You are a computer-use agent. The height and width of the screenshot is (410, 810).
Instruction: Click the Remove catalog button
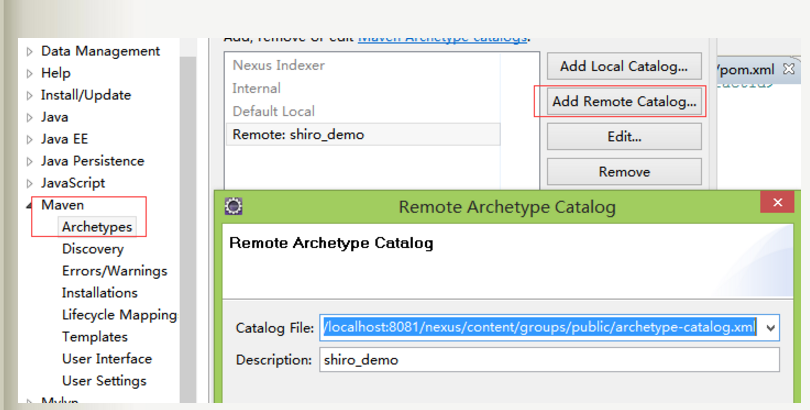[624, 171]
